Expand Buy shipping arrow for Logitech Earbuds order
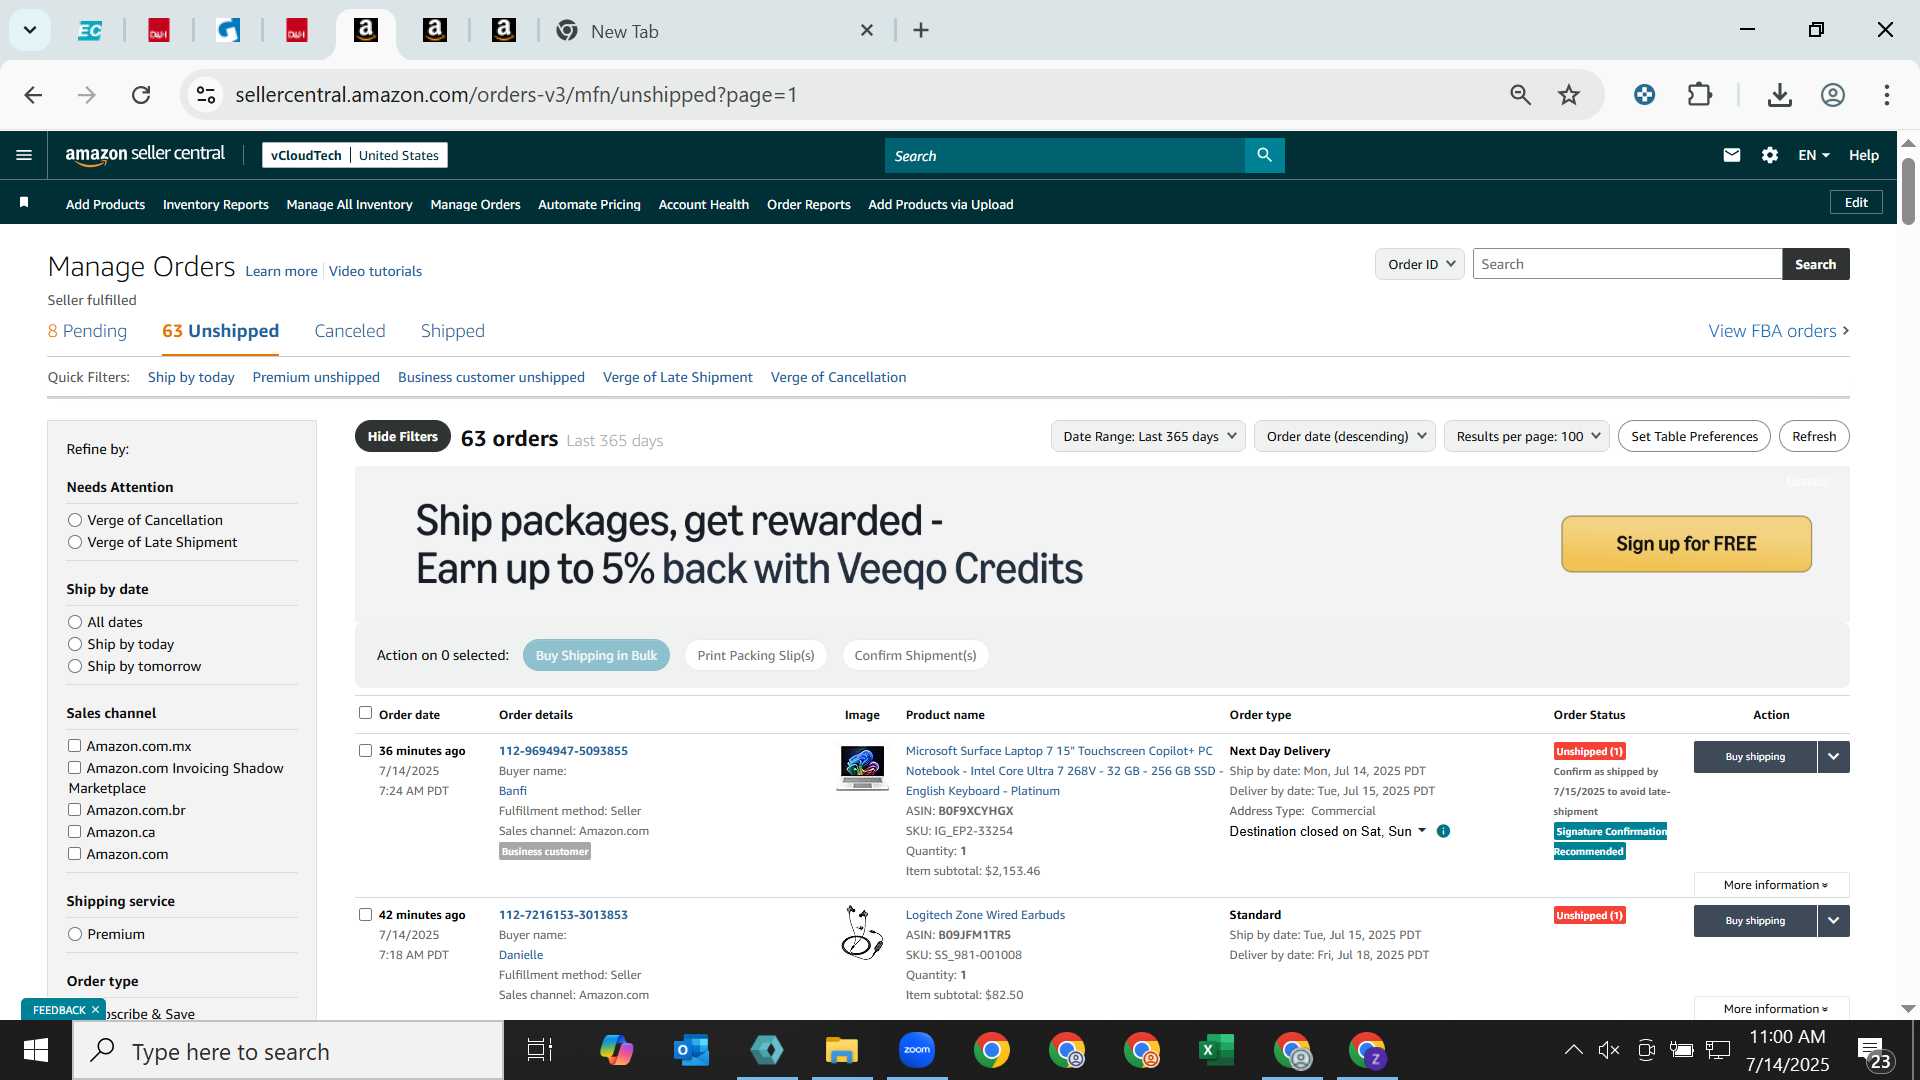Image resolution: width=1920 pixels, height=1080 pixels. click(1833, 921)
